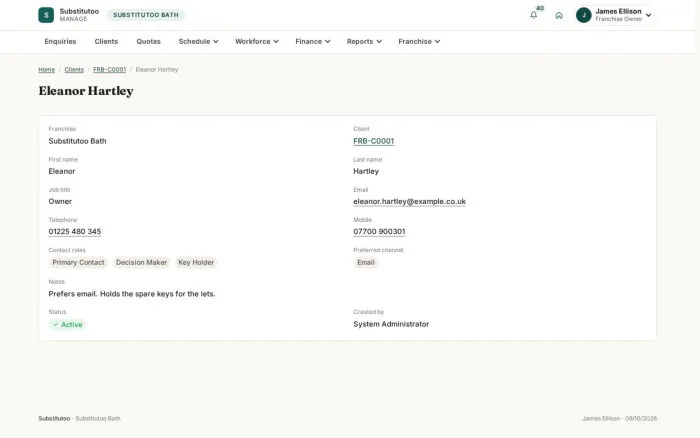Viewport: 700px width, 438px height.
Task: Click the footer text Substitutoo Bath
Action: pos(98,419)
